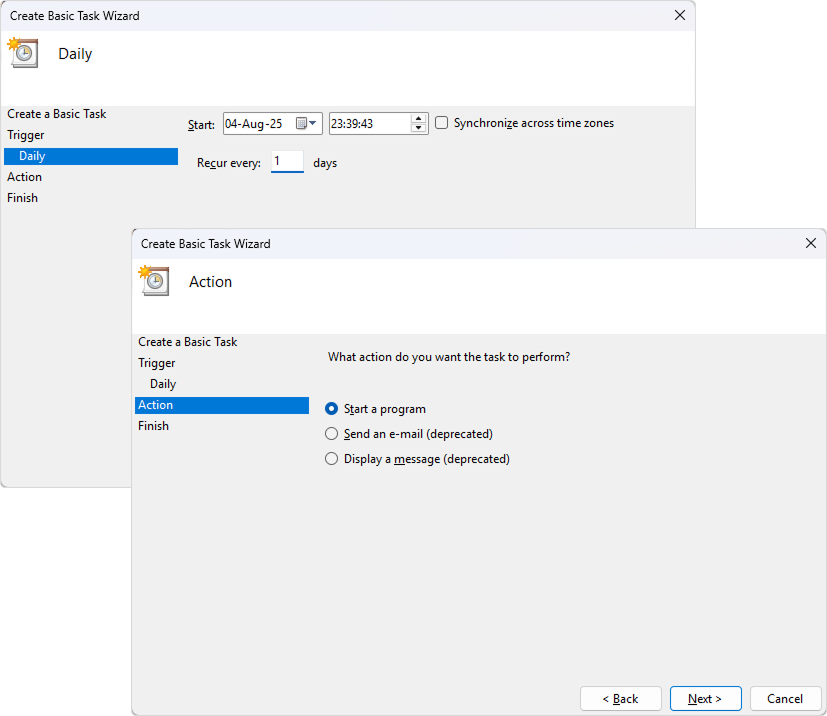The image size is (827, 716).
Task: Enable Synchronize across time zones
Action: (441, 123)
